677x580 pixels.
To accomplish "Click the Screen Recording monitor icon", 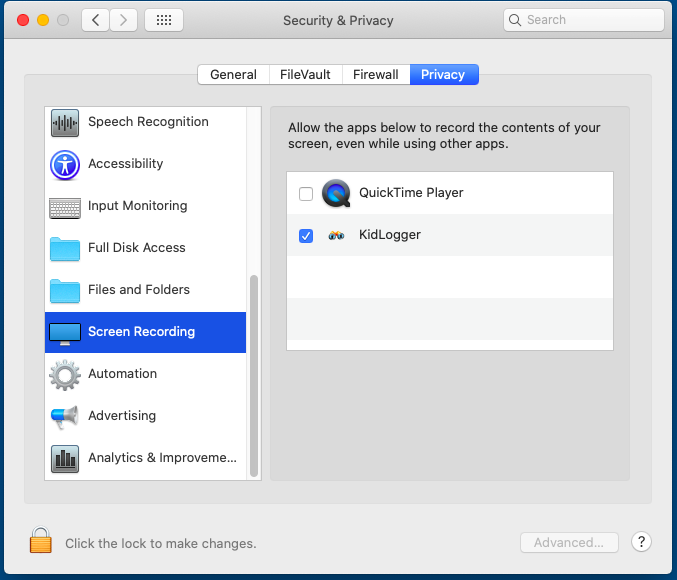I will pyautogui.click(x=65, y=334).
